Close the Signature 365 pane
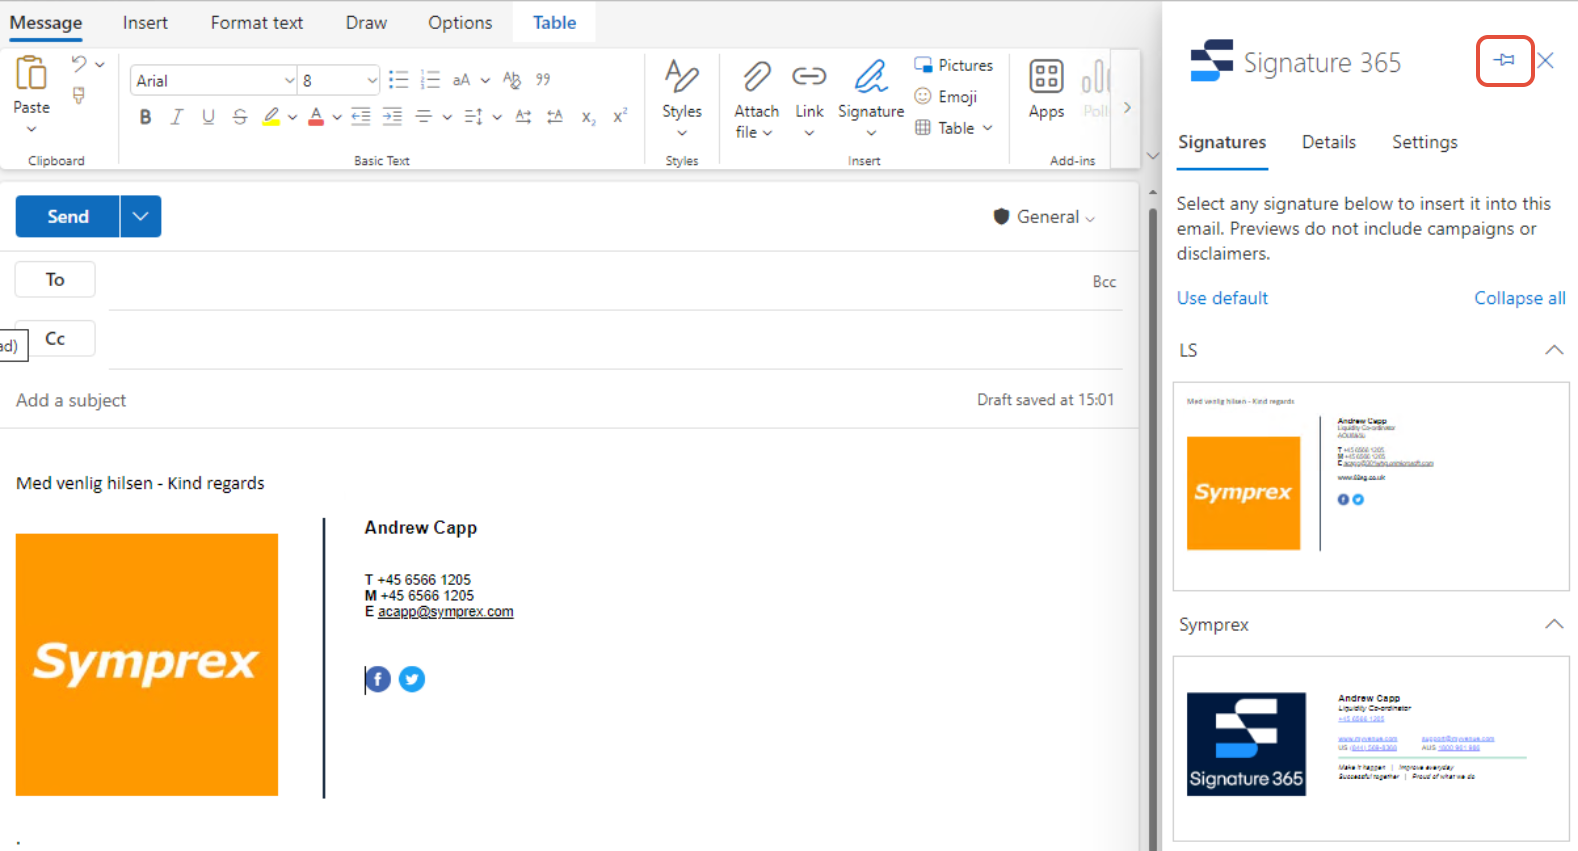 tap(1546, 61)
